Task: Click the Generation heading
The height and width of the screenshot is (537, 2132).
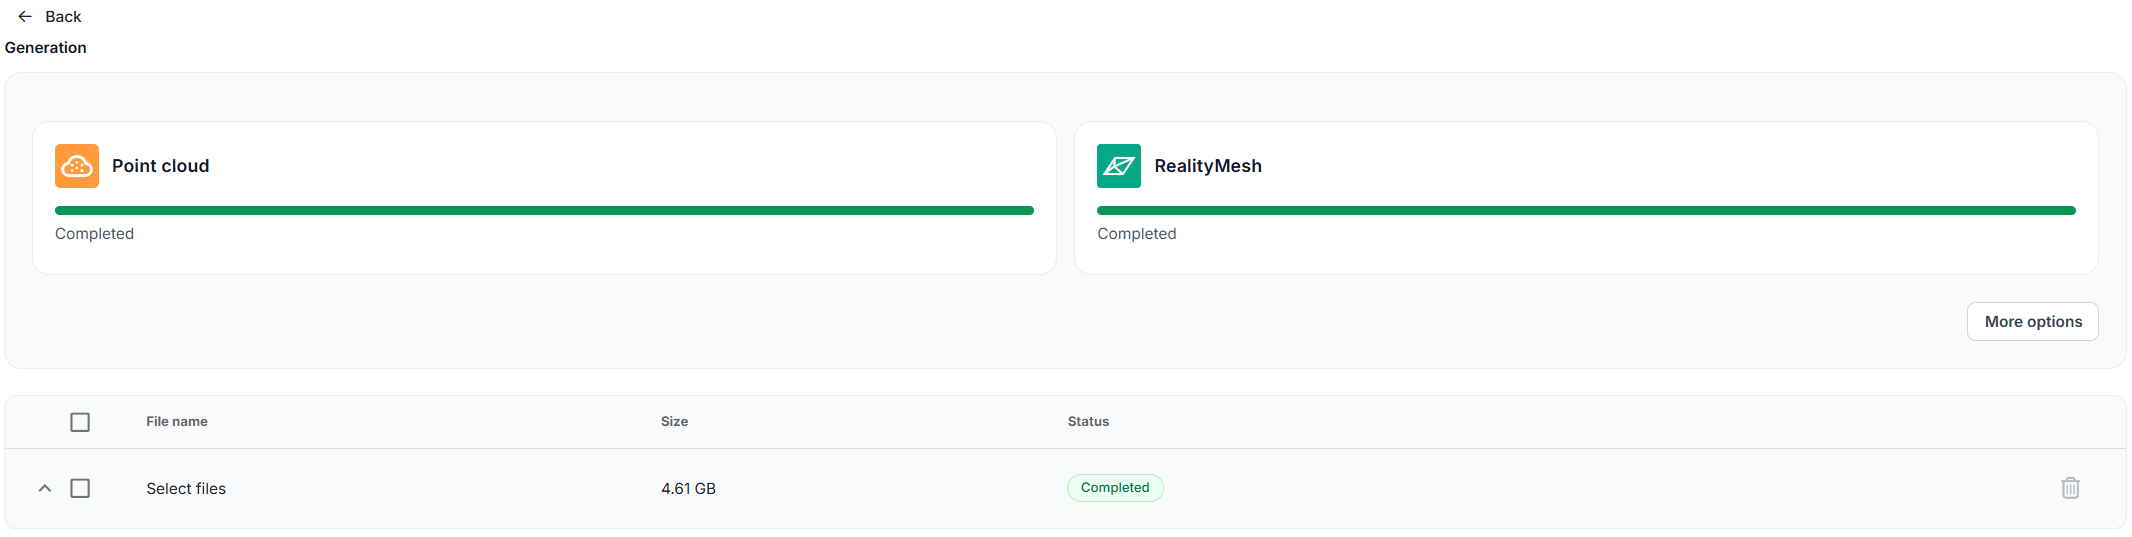Action: pyautogui.click(x=46, y=48)
